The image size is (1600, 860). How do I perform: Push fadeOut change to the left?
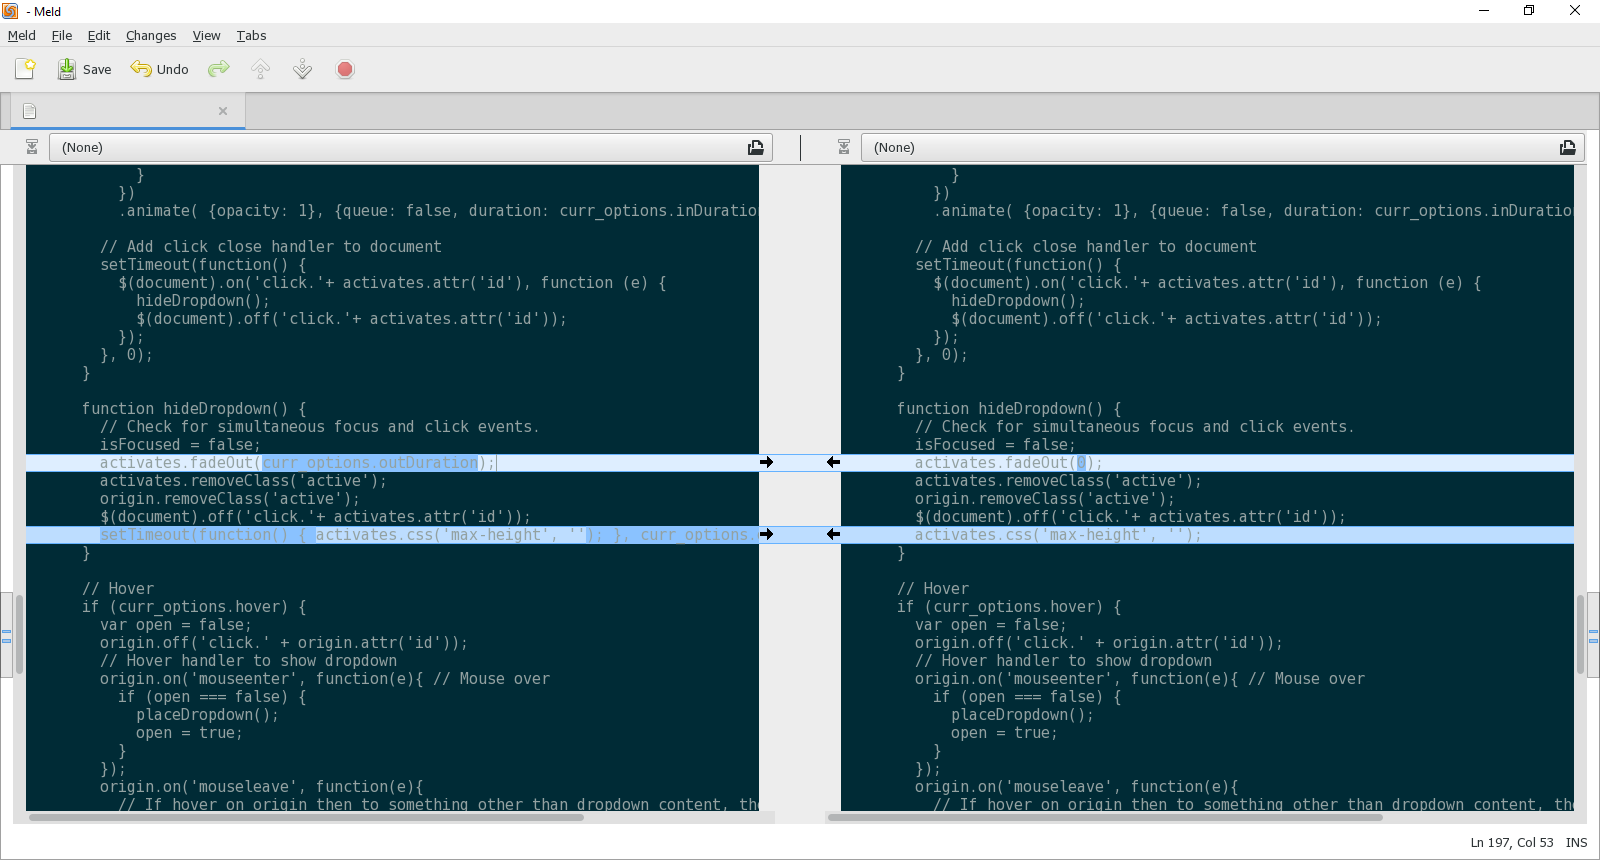coord(833,462)
